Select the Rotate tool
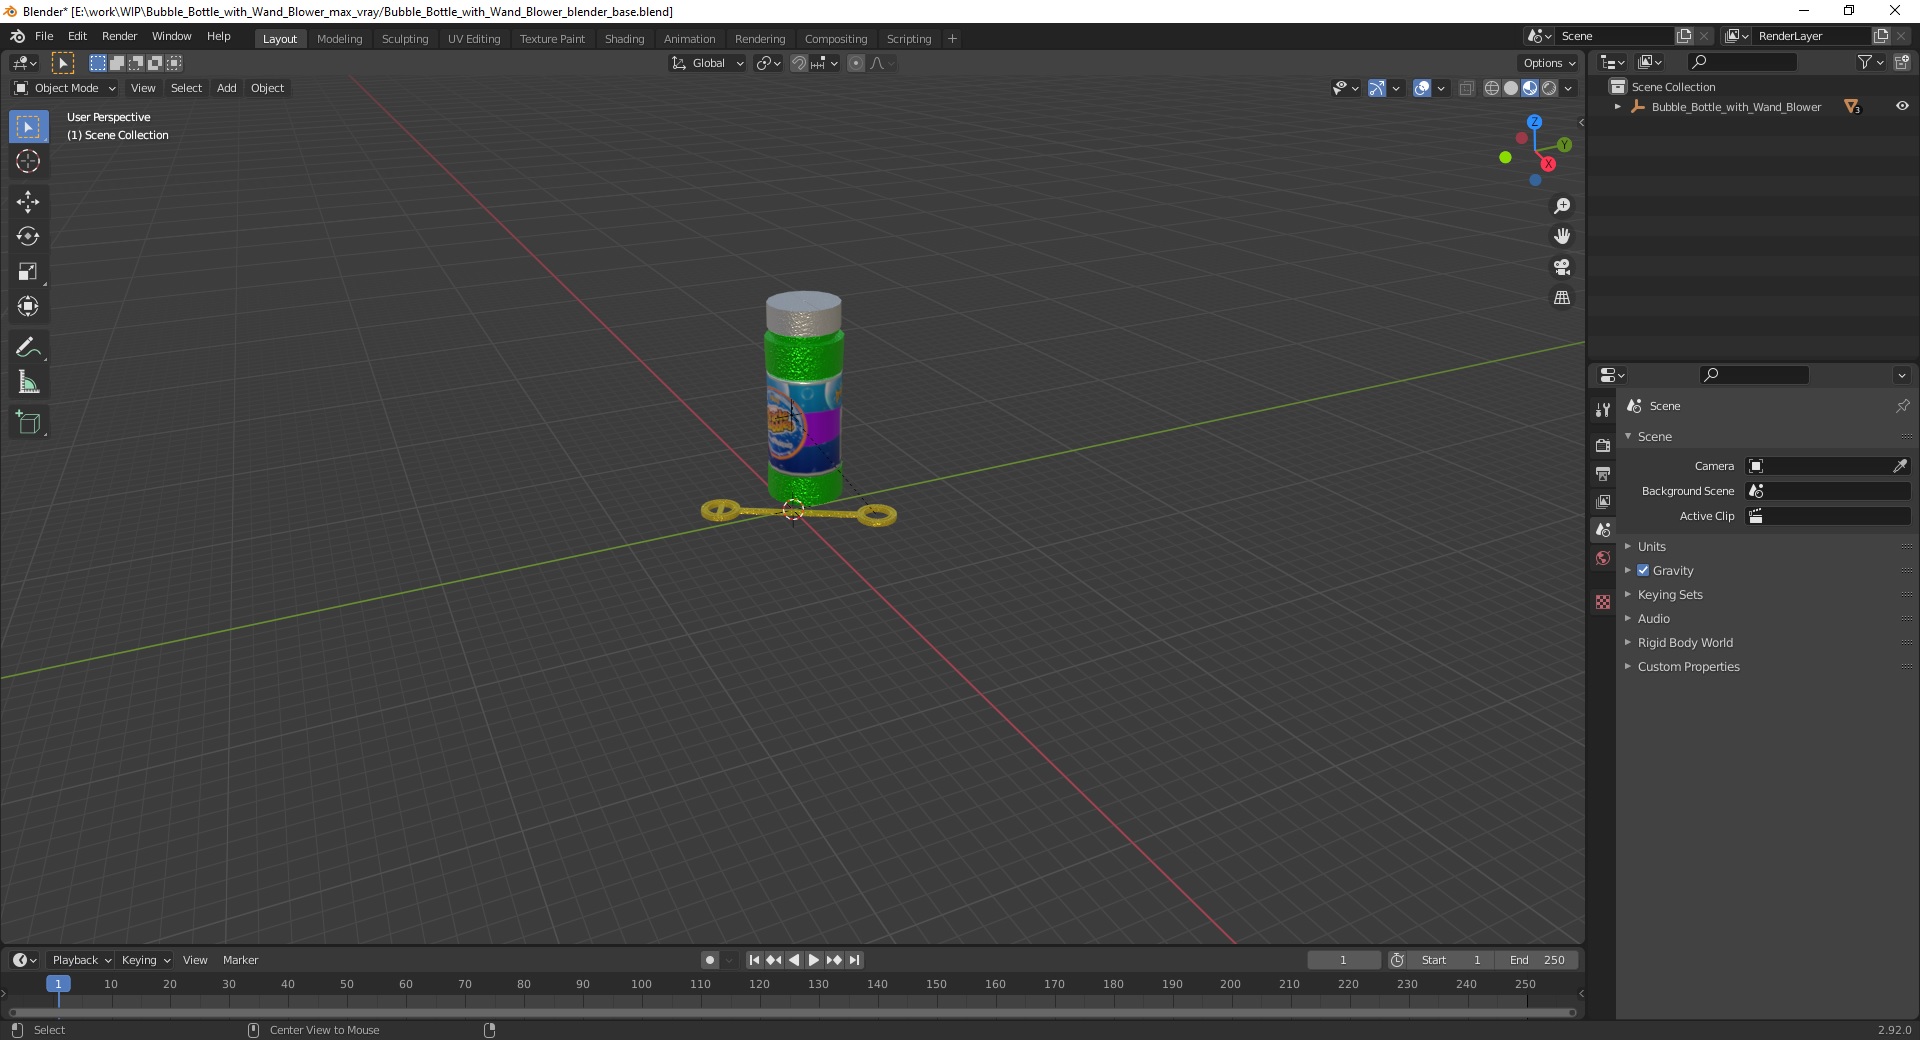1920x1040 pixels. pos(28,237)
